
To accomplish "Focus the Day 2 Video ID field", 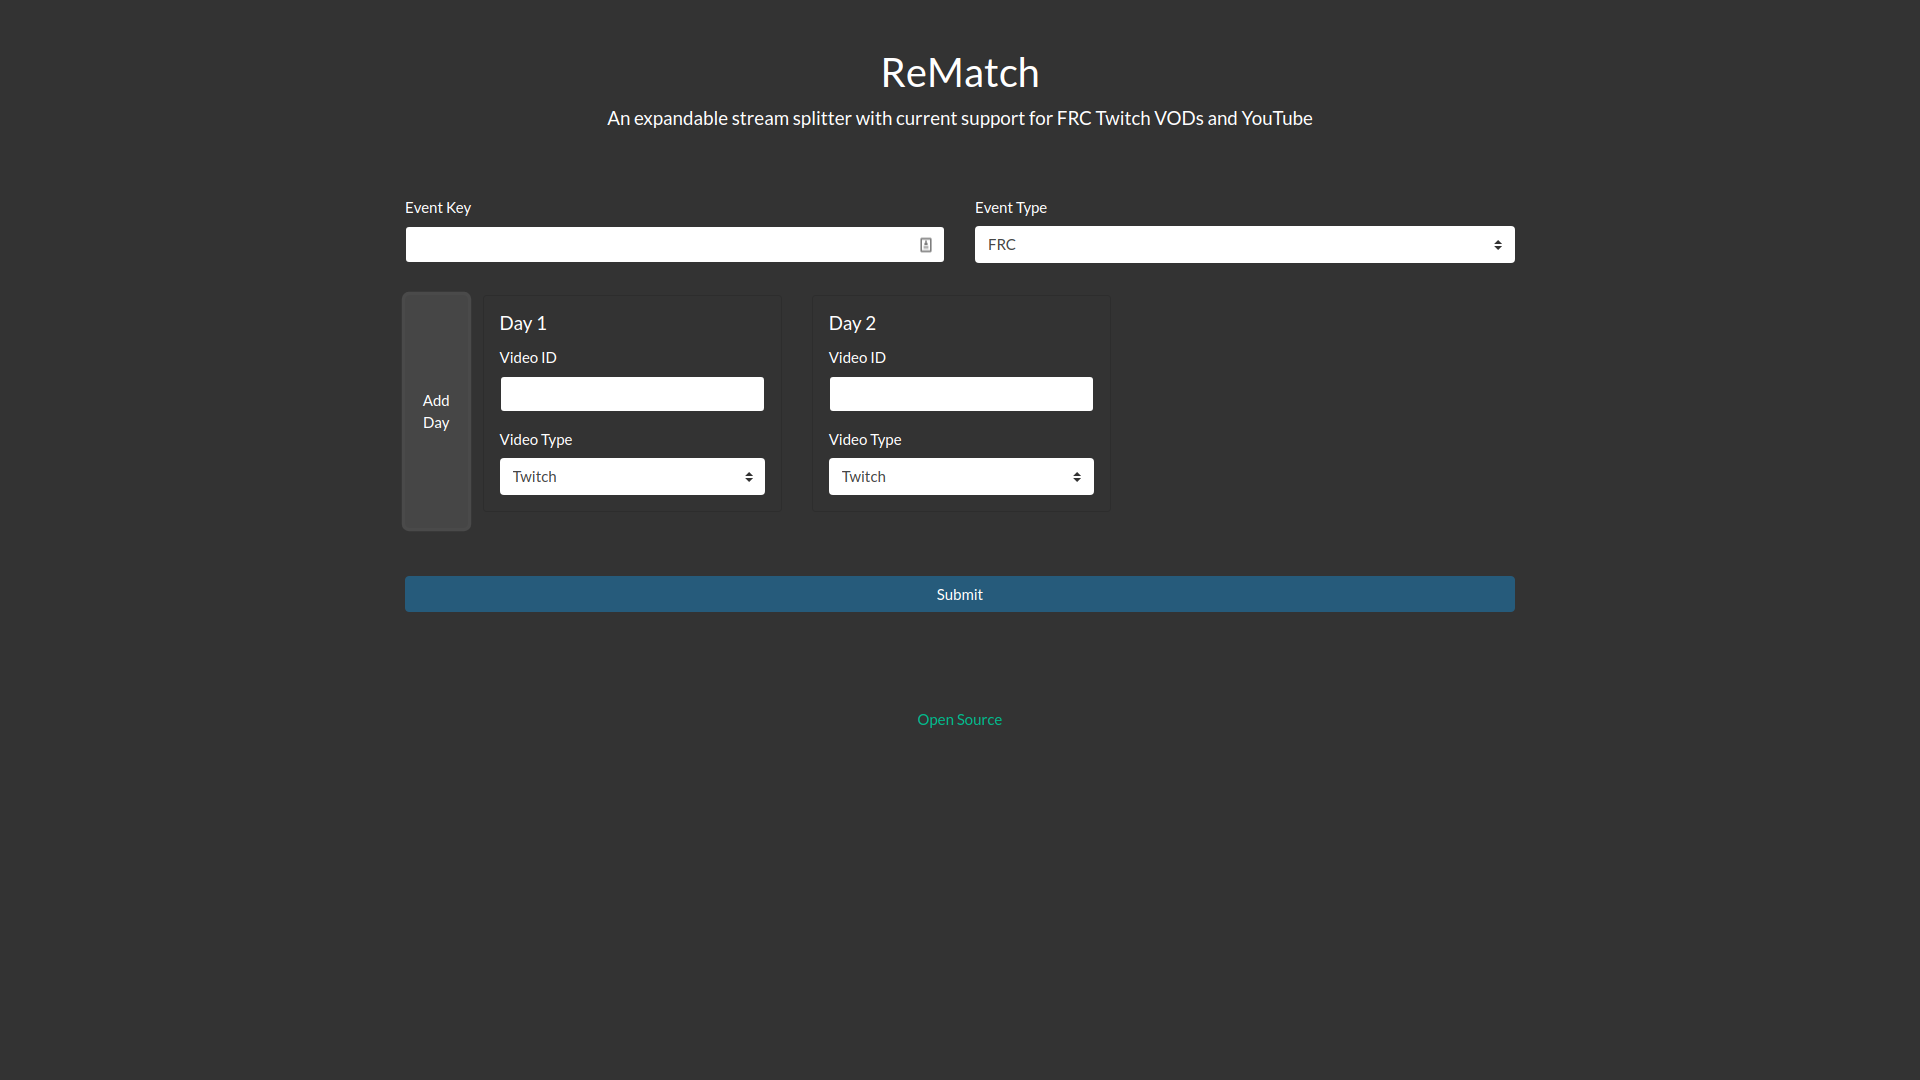I will click(961, 394).
